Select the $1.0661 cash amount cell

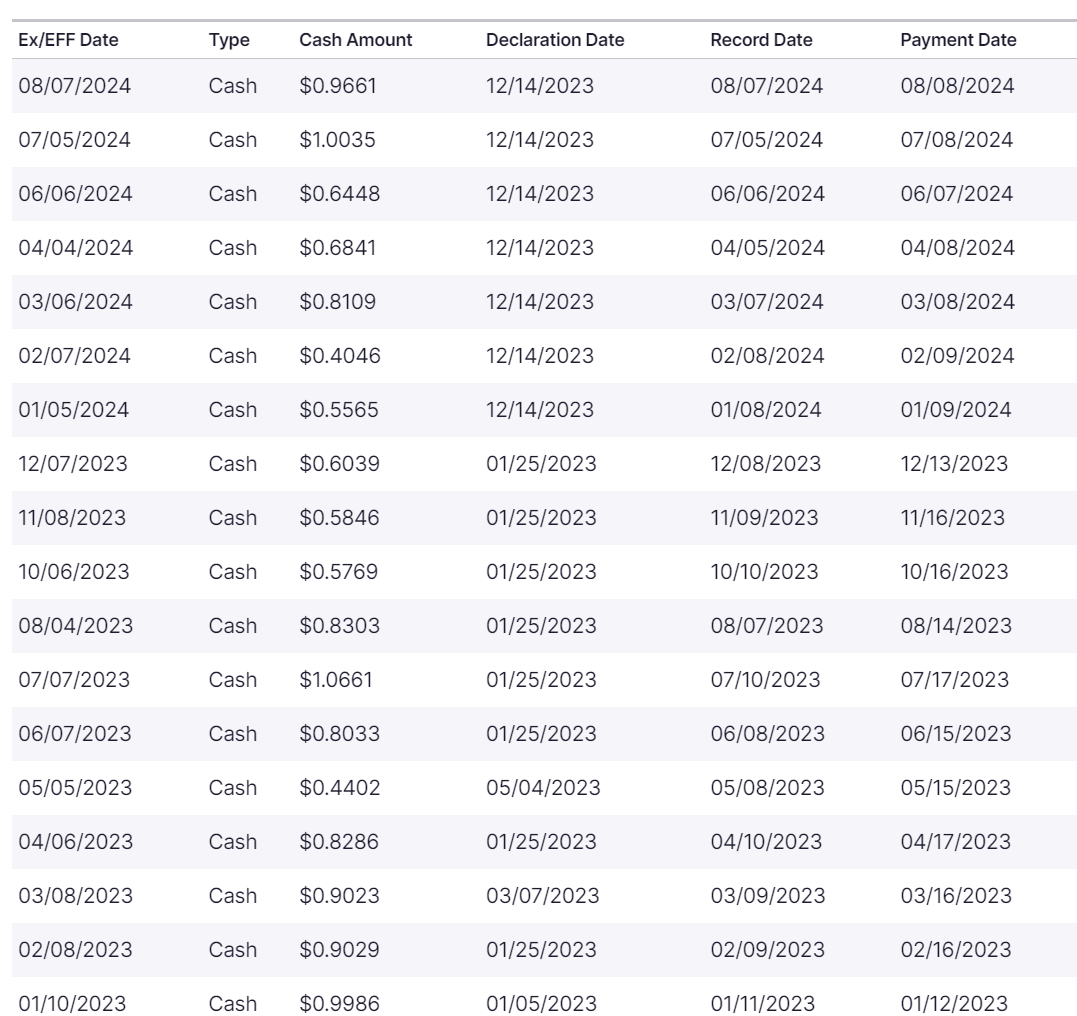(x=338, y=680)
